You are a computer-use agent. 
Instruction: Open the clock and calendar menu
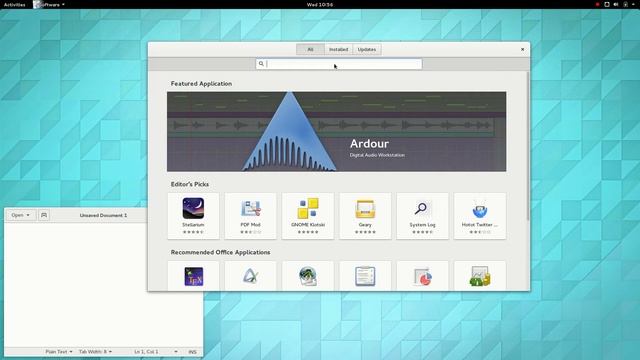pyautogui.click(x=320, y=4)
